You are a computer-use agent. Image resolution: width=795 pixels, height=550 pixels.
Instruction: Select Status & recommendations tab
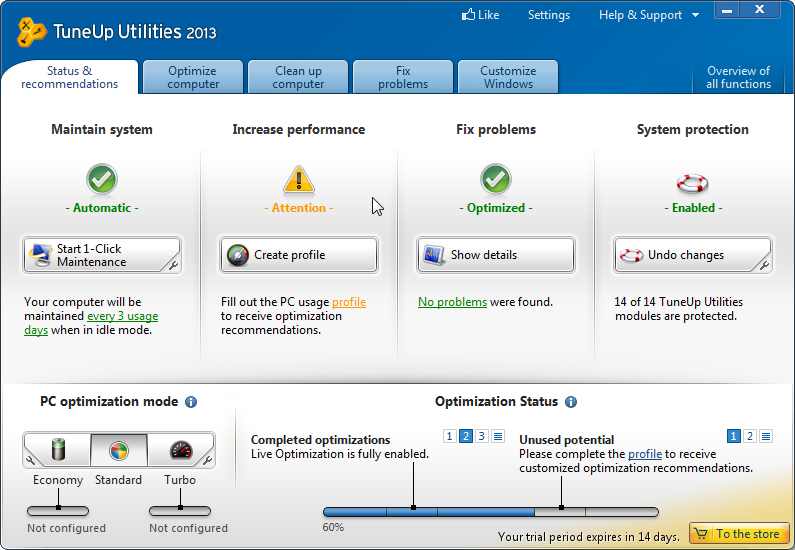(x=69, y=77)
